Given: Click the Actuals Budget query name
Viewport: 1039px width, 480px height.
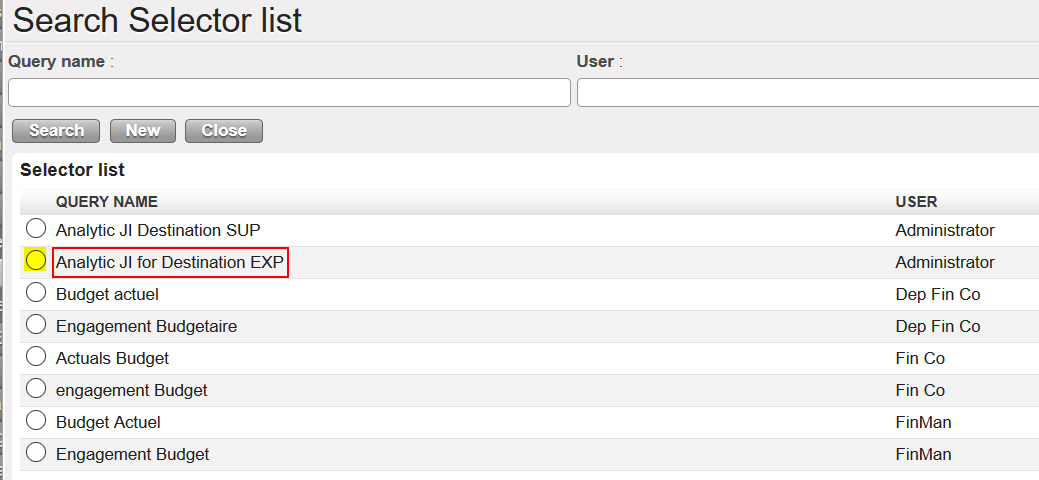Looking at the screenshot, I should 112,358.
